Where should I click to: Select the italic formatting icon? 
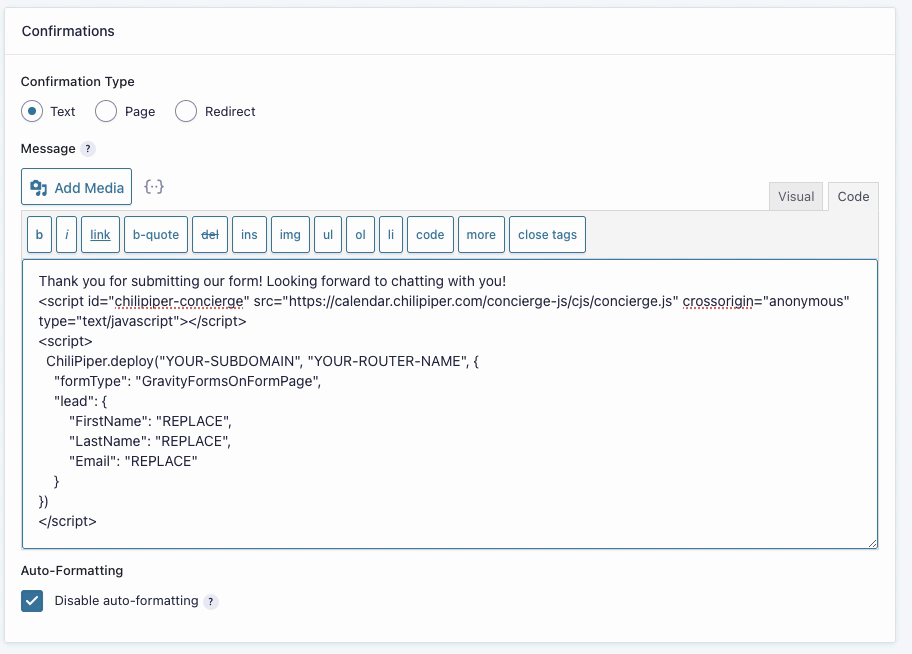pyautogui.click(x=66, y=234)
